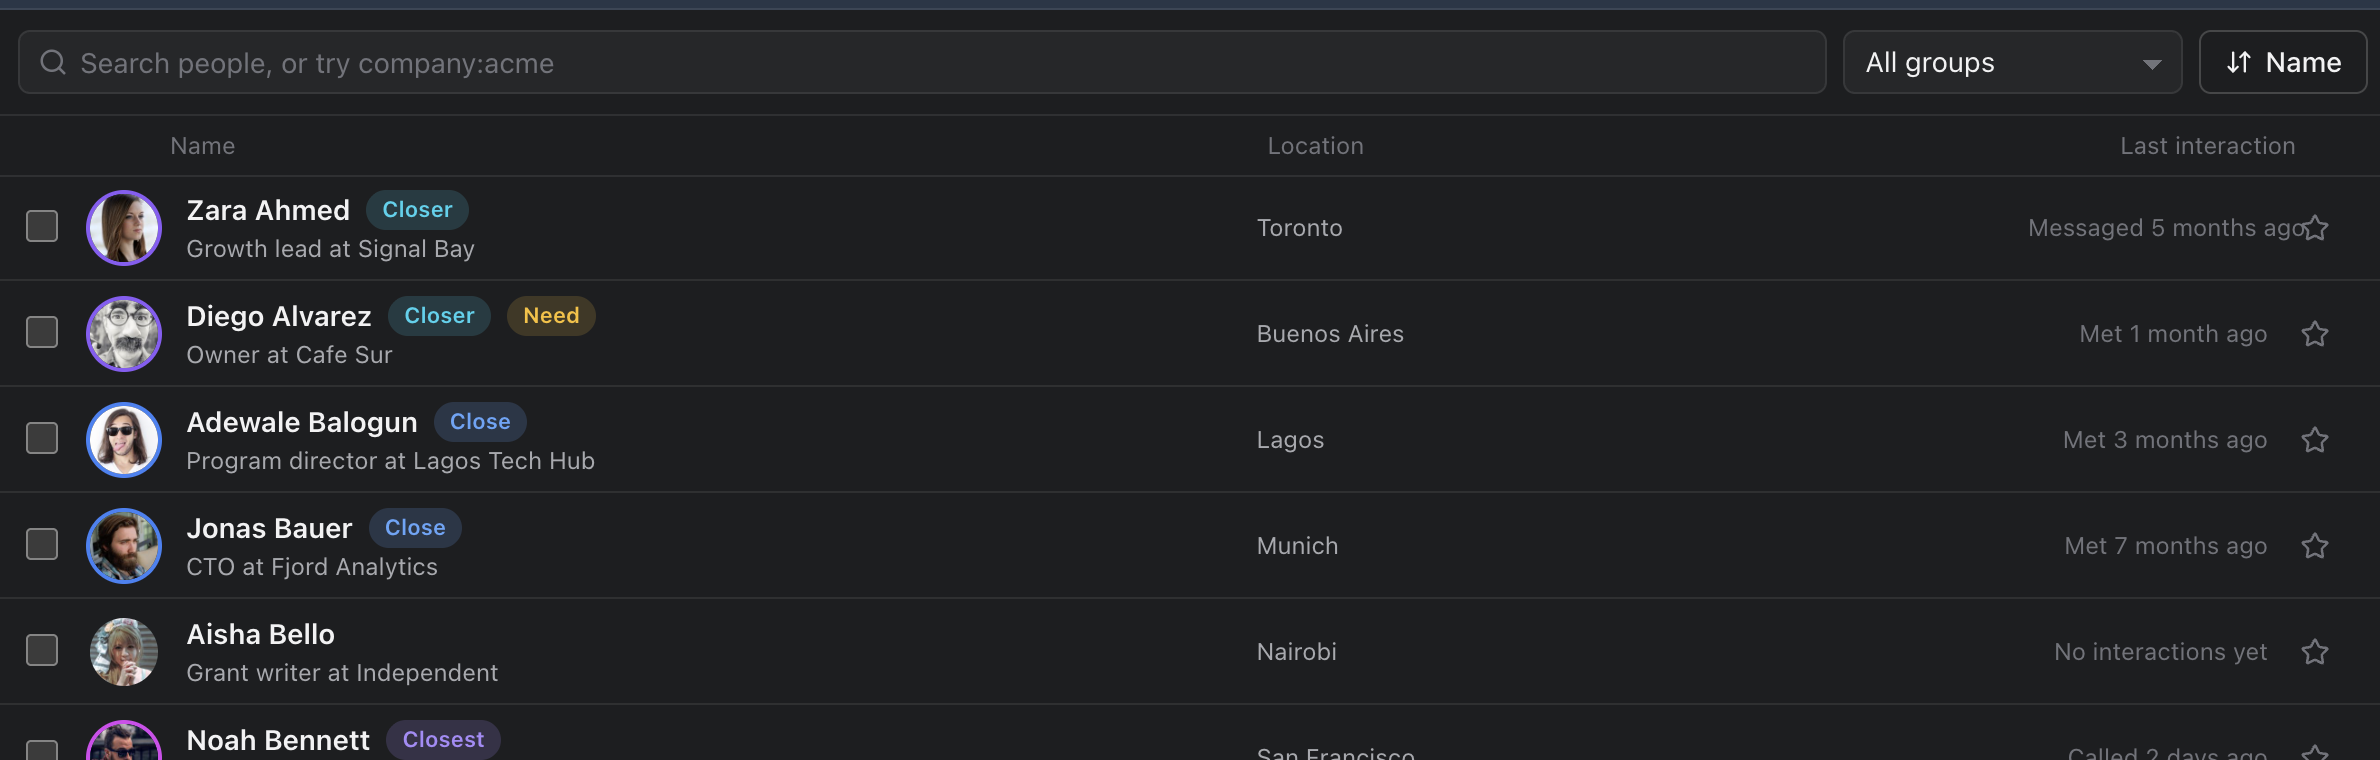Click 'Growth lead at Signal Bay' subtitle
This screenshot has width=2380, height=760.
[330, 249]
